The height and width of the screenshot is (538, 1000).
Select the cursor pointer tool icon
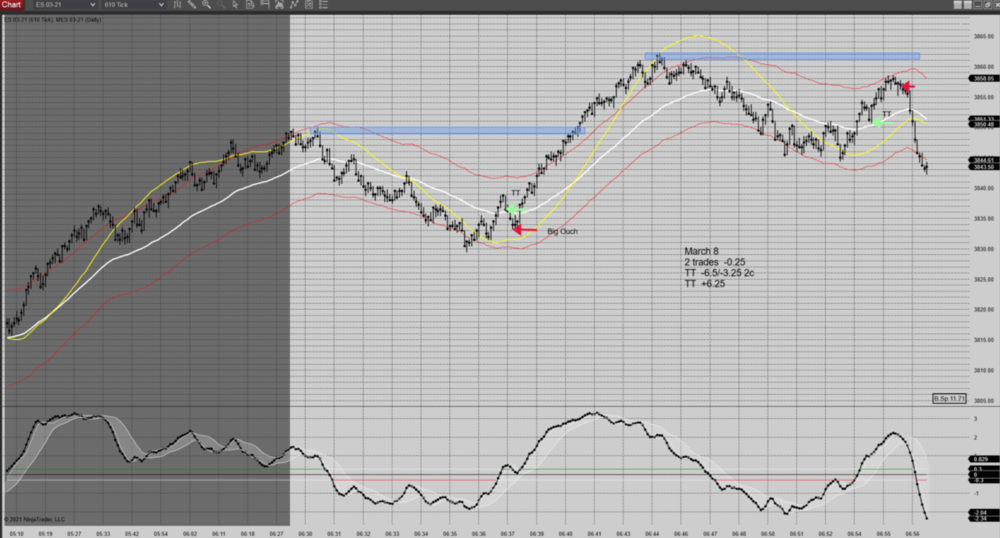(237, 5)
